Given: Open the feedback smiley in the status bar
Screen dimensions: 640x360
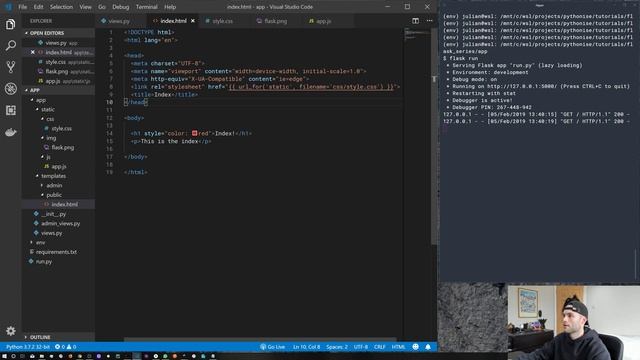Looking at the screenshot, I should (x=416, y=347).
